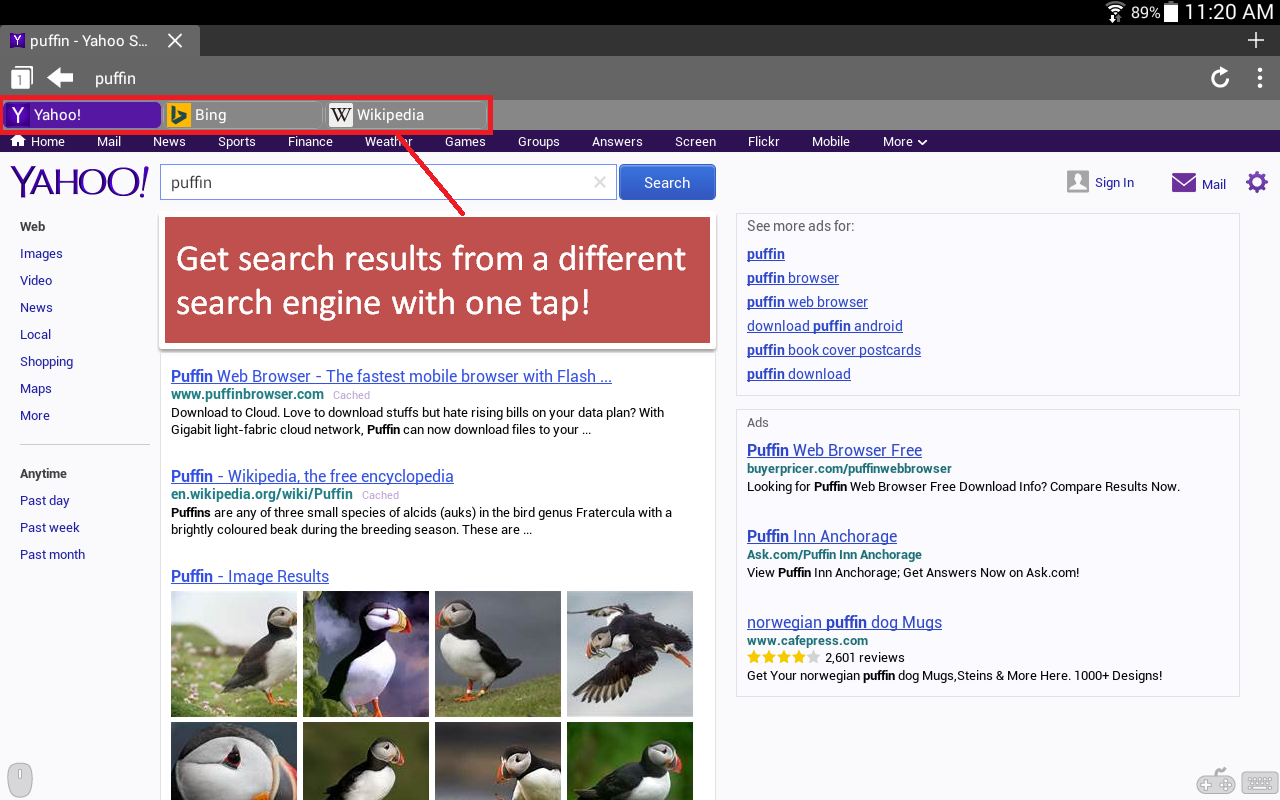The width and height of the screenshot is (1280, 800).
Task: Tap the battery status icon
Action: (1171, 12)
